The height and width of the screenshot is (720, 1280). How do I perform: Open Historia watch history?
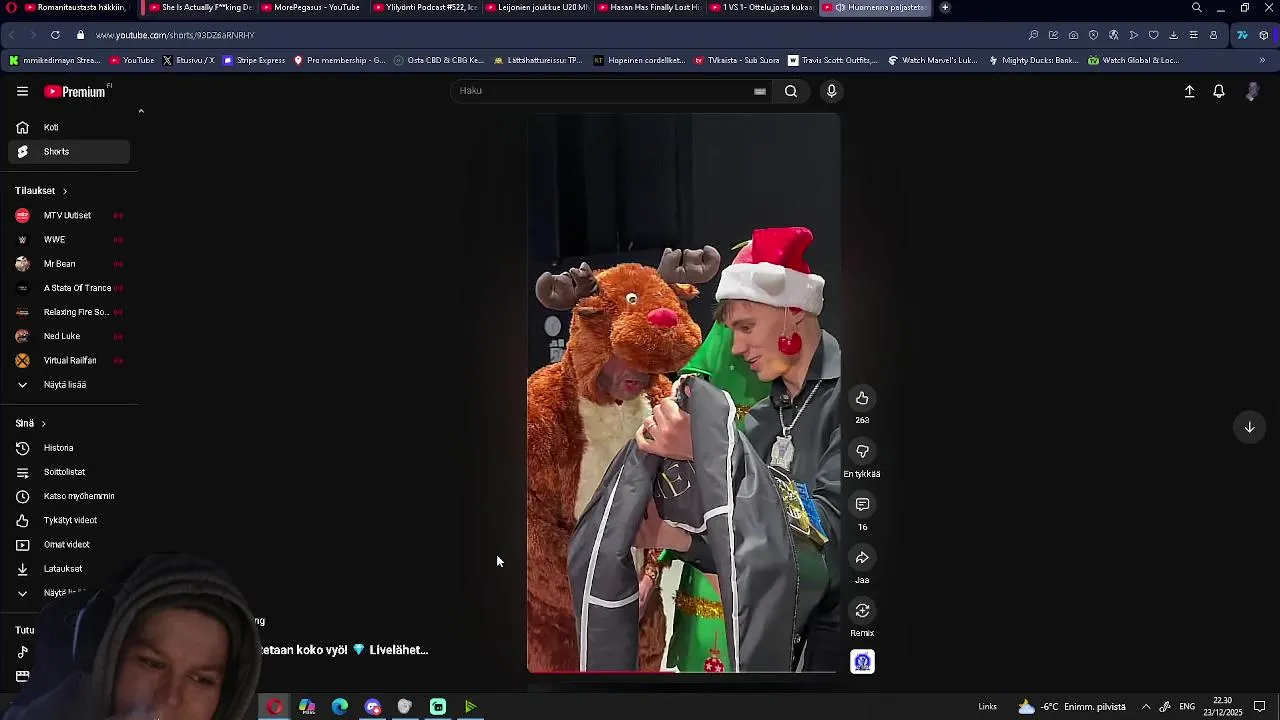coord(69,447)
